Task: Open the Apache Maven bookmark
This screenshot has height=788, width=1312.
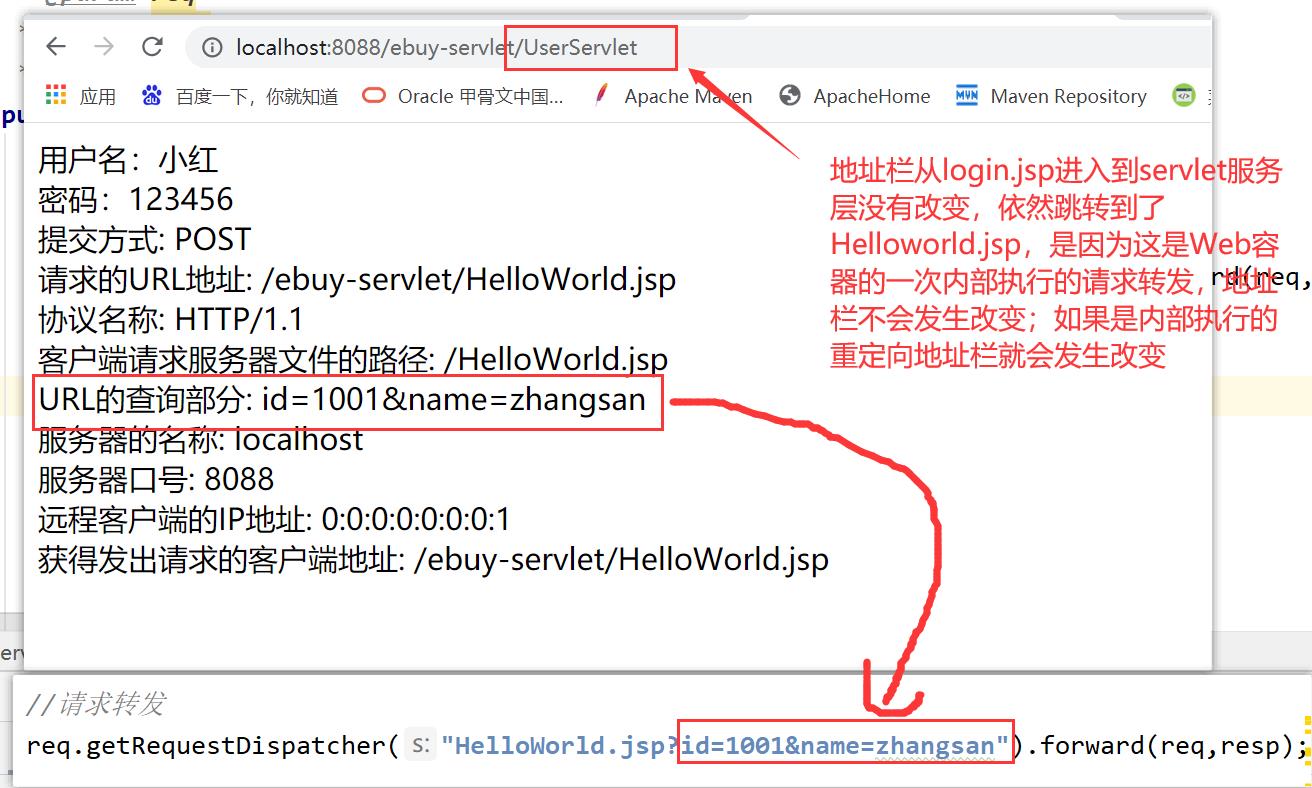Action: tap(671, 96)
